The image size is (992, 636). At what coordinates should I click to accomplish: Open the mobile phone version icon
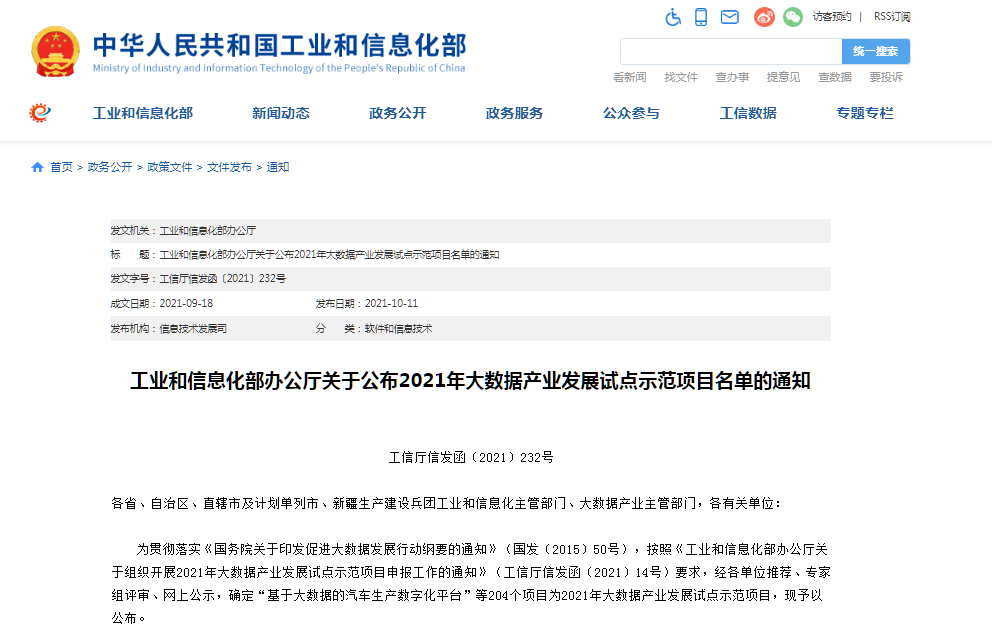(x=701, y=17)
